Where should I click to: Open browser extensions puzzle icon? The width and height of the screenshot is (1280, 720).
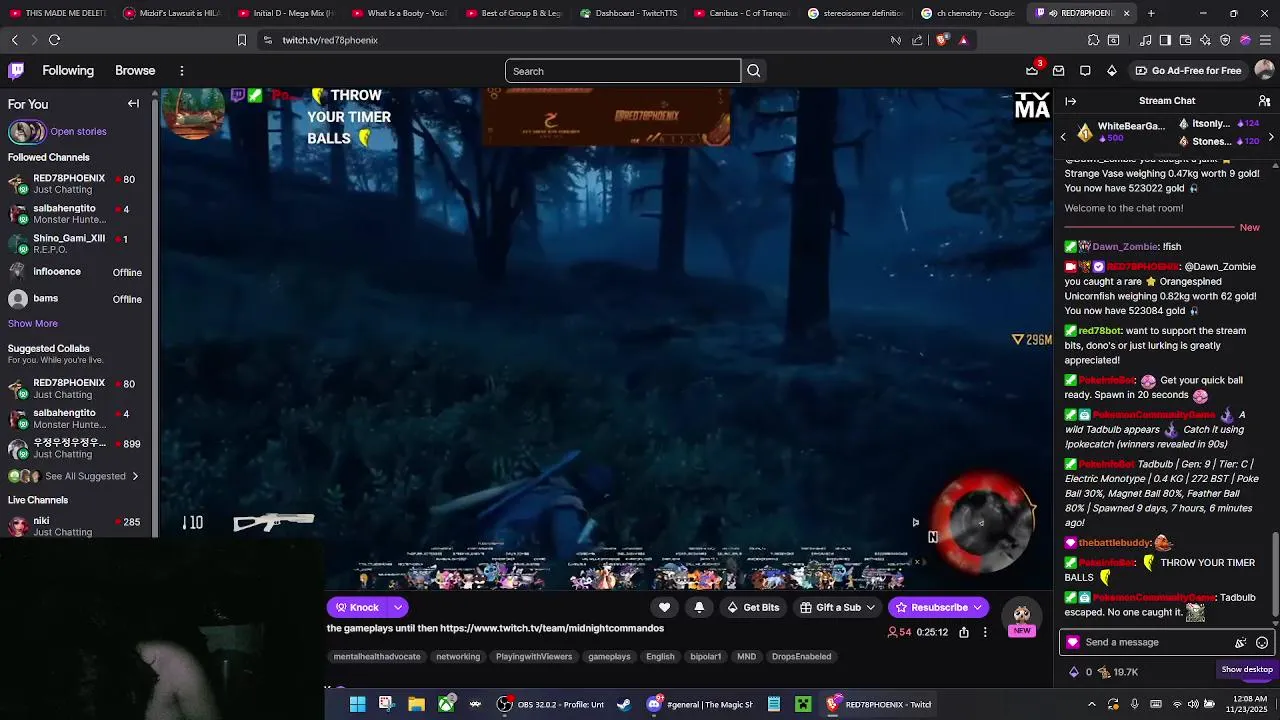(1093, 40)
